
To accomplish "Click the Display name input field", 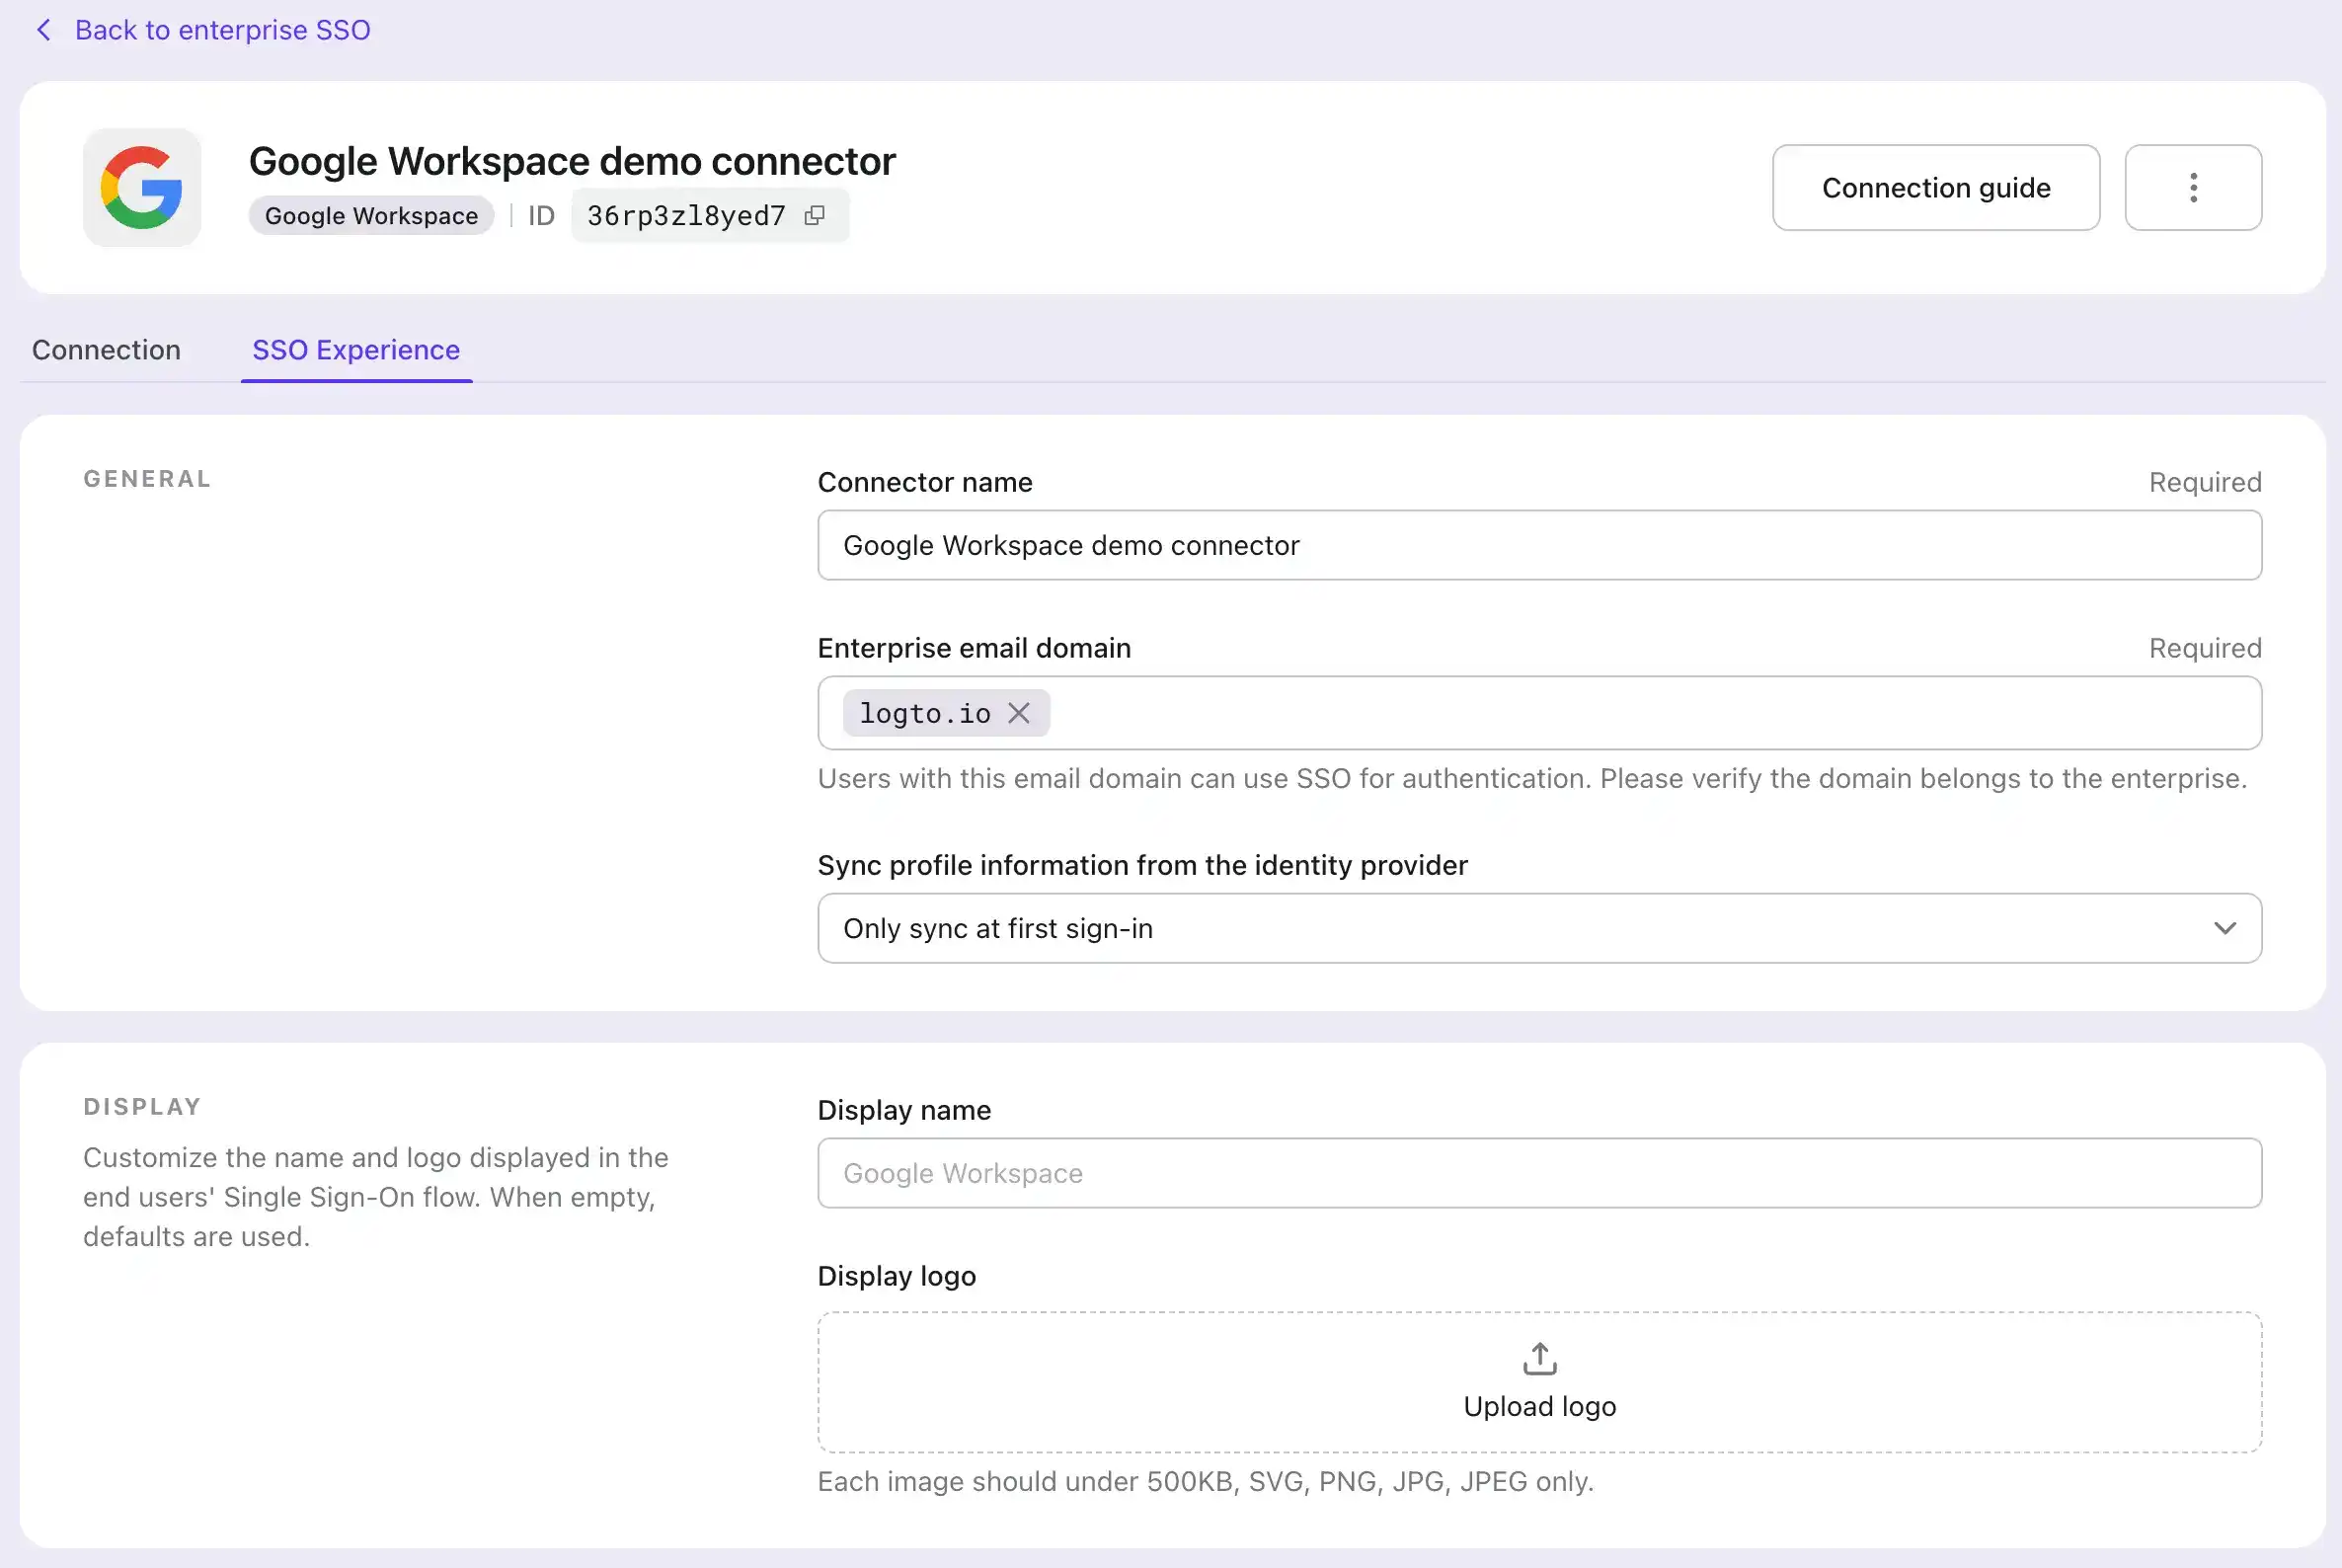I will [1538, 1173].
